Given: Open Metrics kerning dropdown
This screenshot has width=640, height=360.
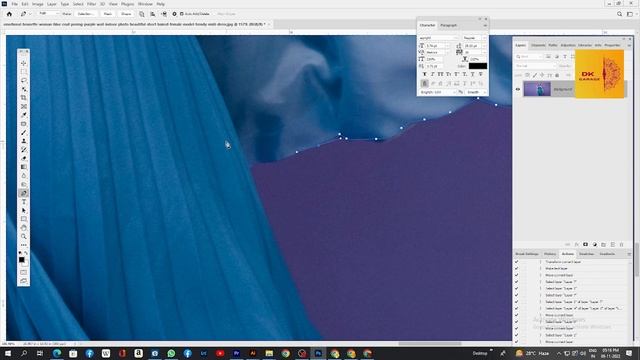Looking at the screenshot, I should click(437, 52).
